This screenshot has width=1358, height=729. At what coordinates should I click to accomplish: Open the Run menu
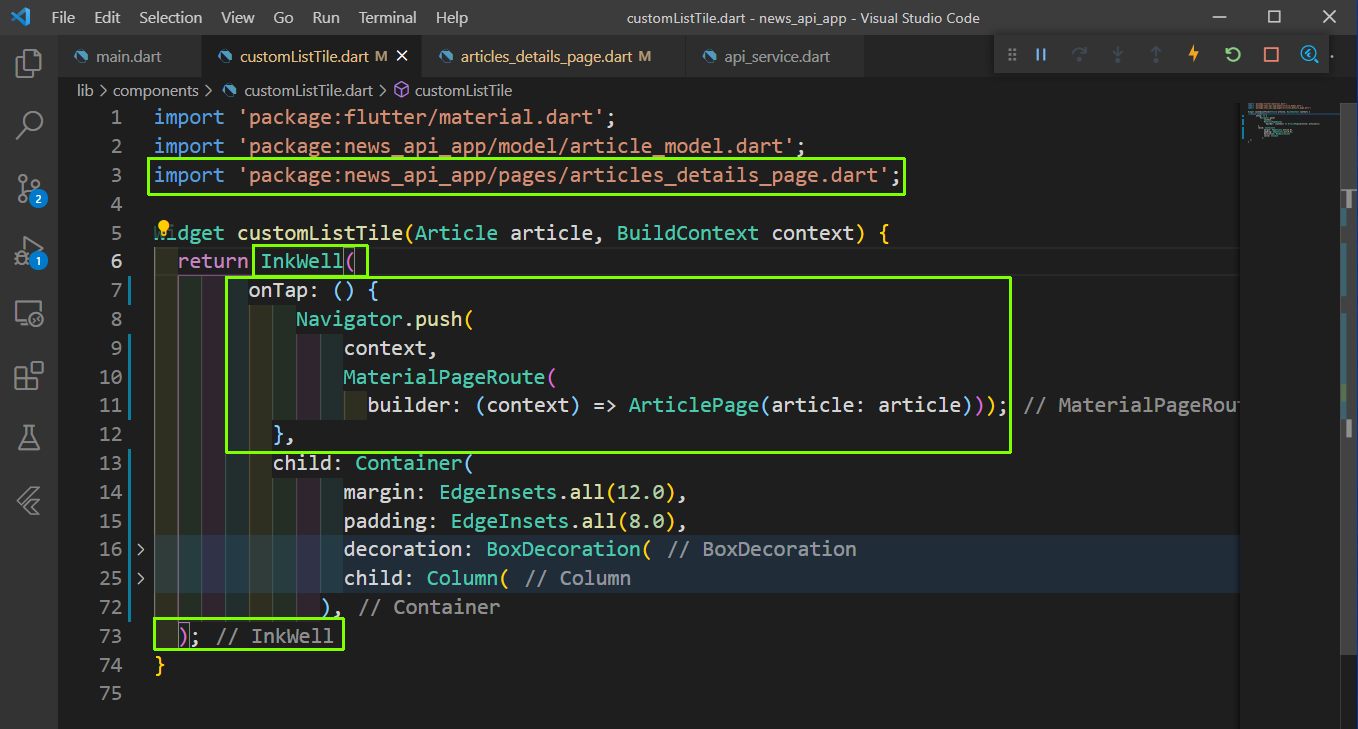tap(326, 18)
